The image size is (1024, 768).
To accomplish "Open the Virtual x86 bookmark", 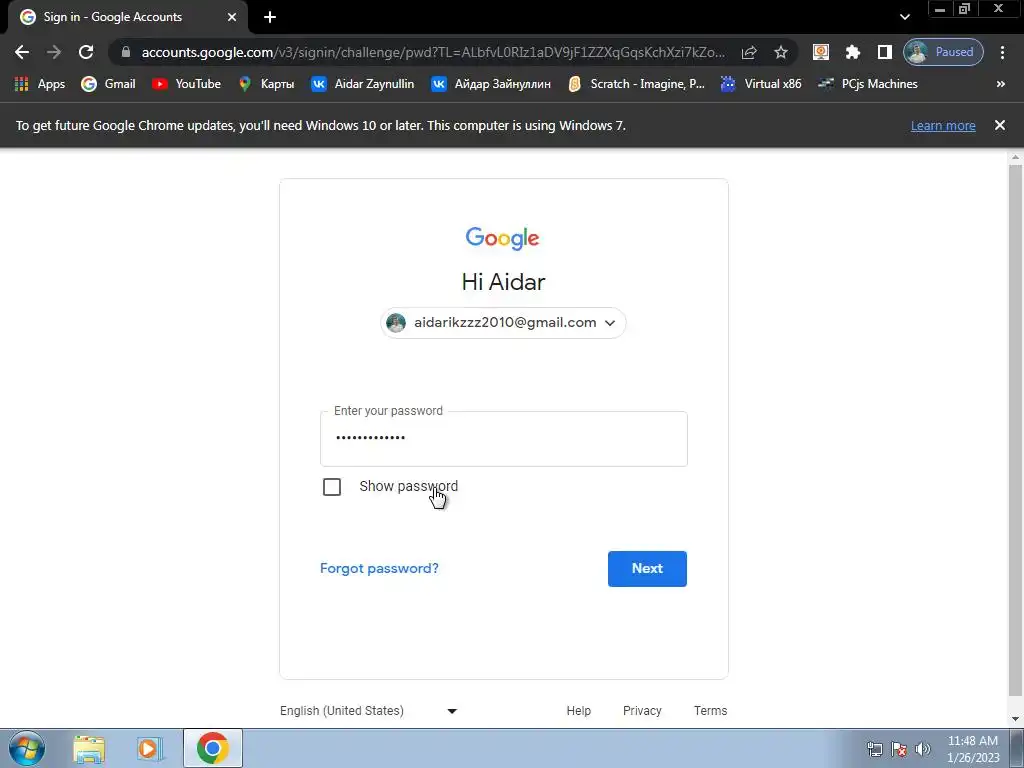I will tap(761, 84).
